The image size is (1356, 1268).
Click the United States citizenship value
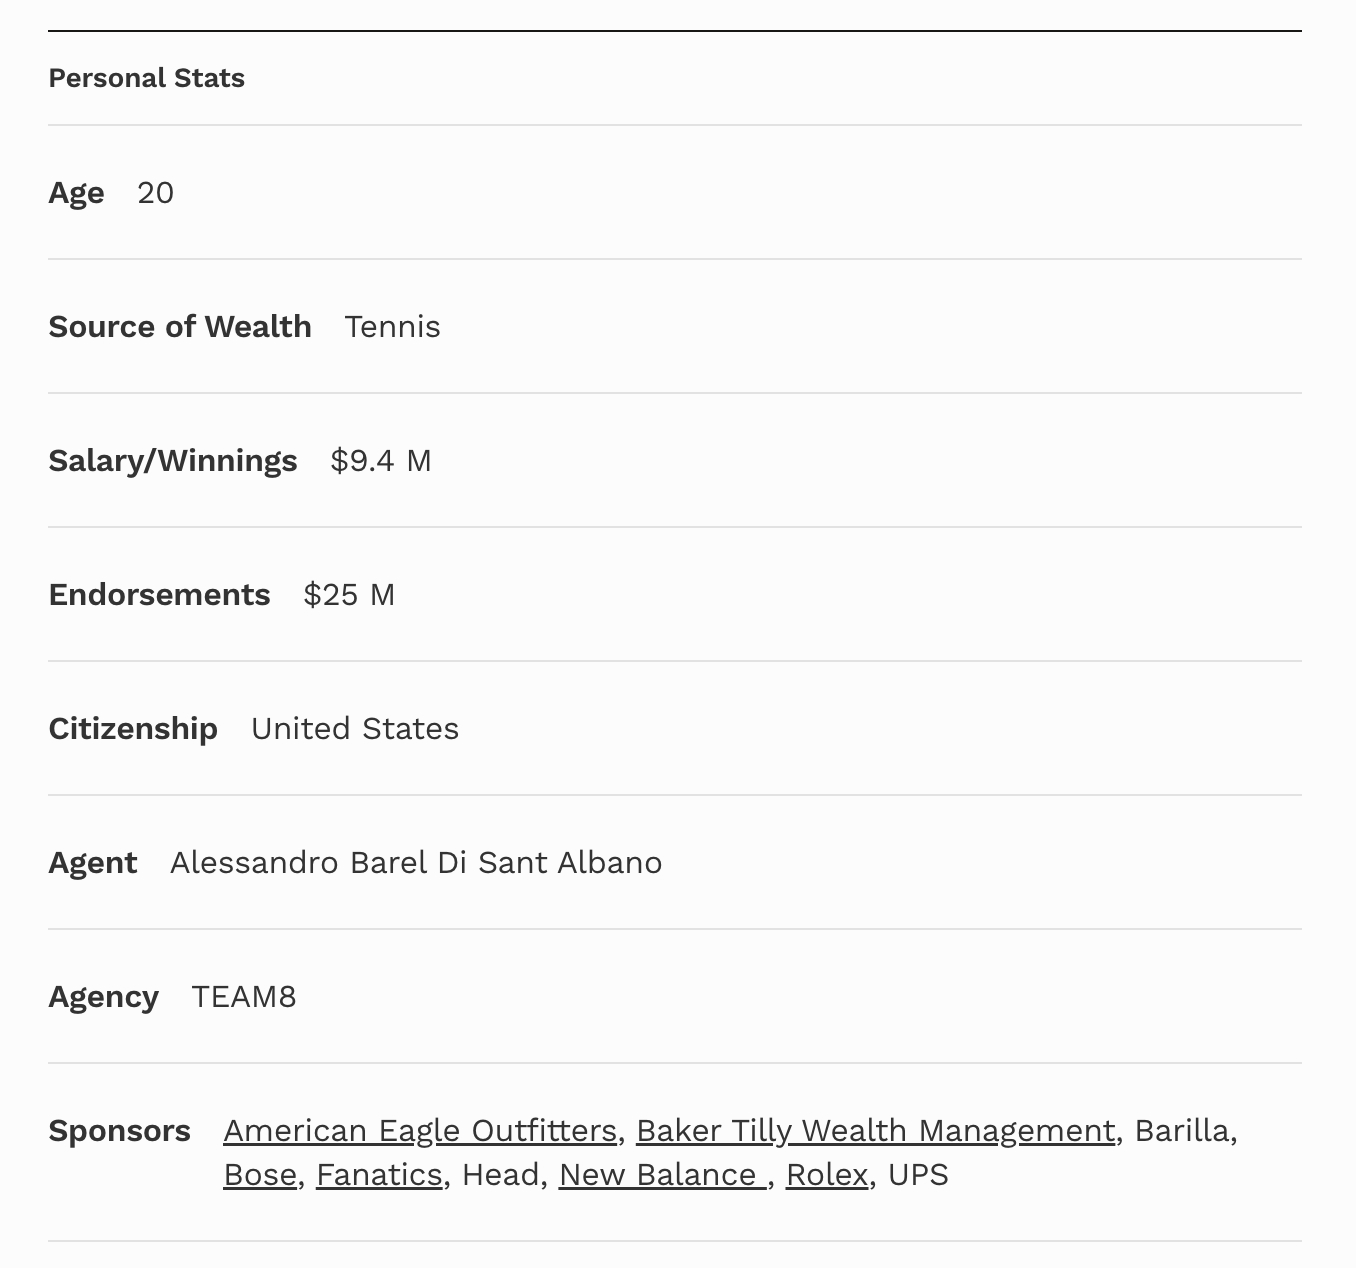tap(355, 729)
